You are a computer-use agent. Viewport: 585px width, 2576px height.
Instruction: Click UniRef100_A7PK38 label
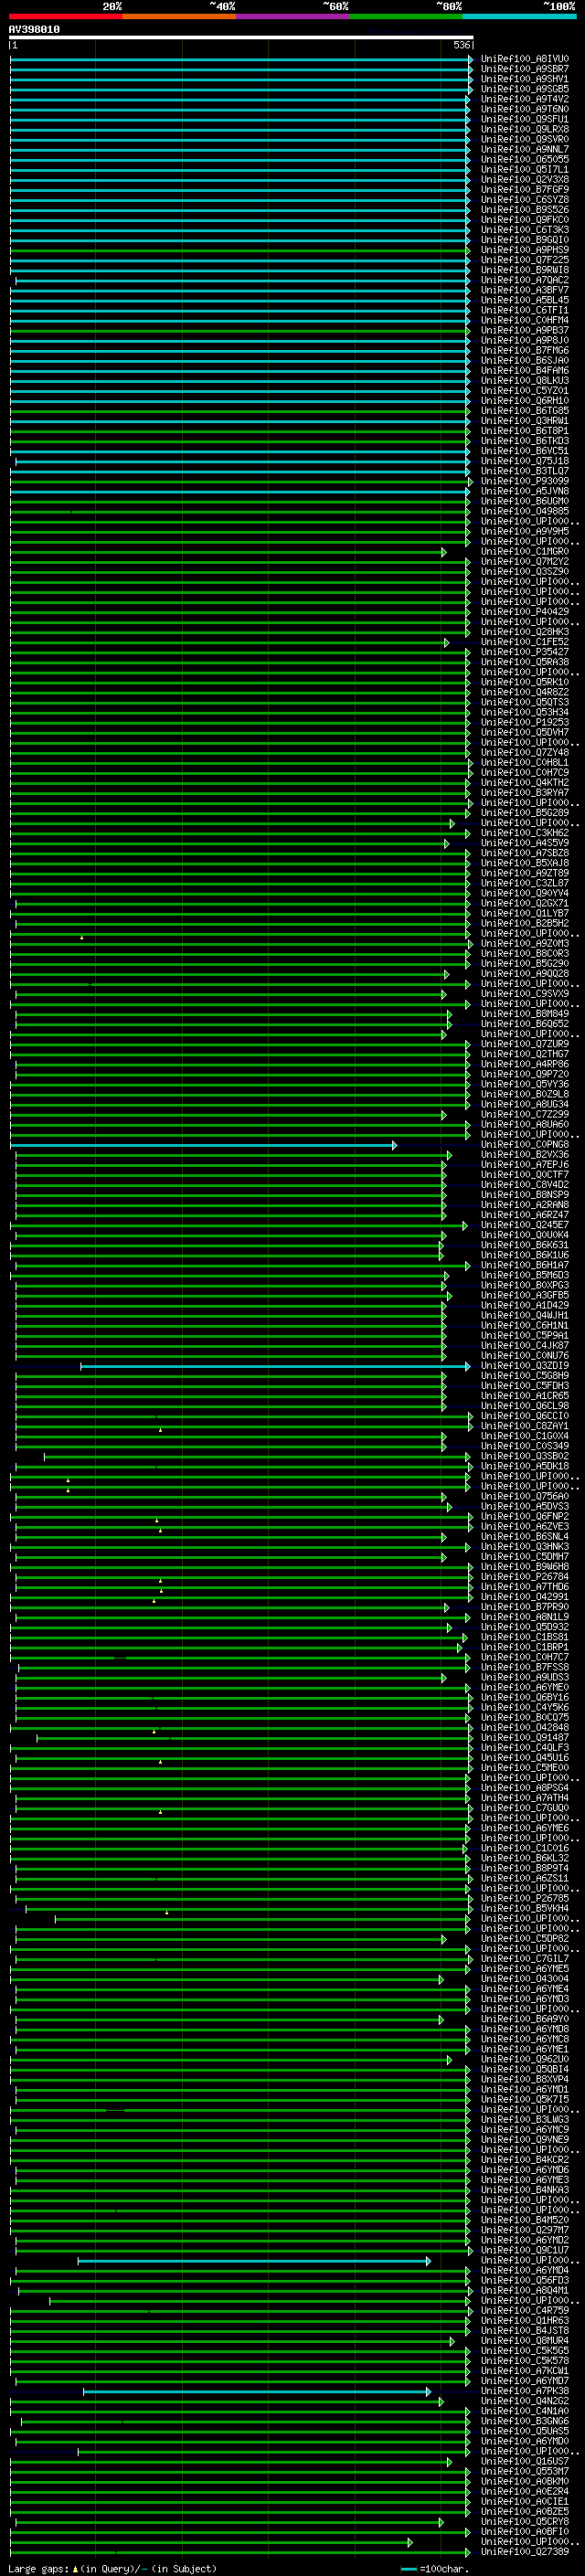coord(524,2391)
